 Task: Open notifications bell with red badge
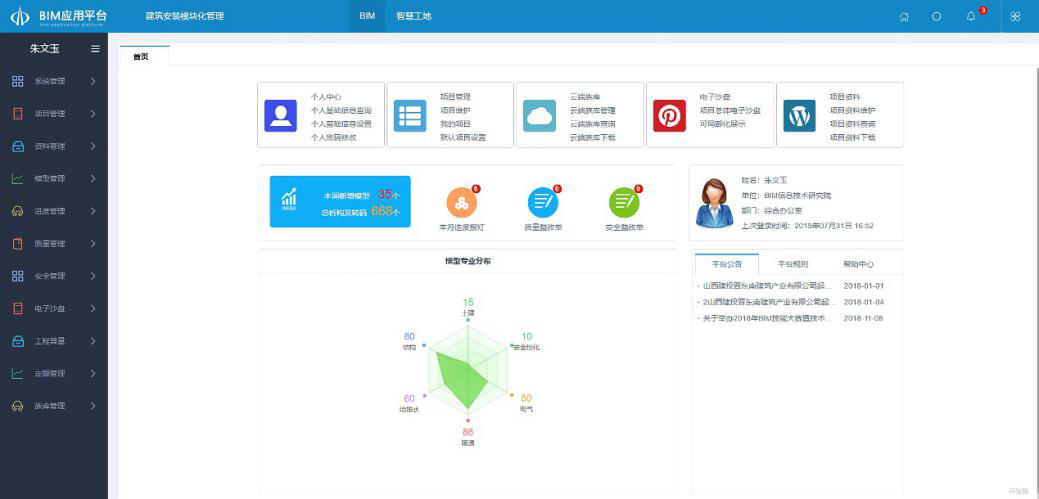click(971, 16)
